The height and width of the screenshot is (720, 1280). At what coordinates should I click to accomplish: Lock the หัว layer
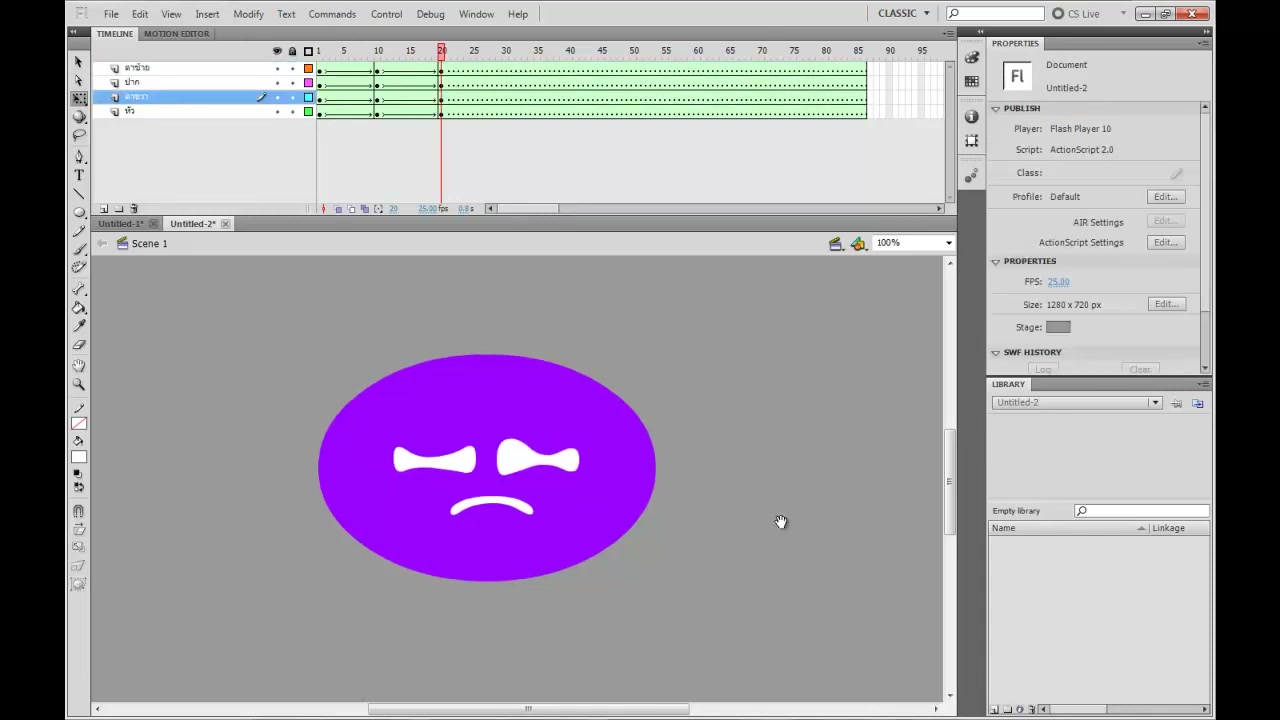point(292,111)
